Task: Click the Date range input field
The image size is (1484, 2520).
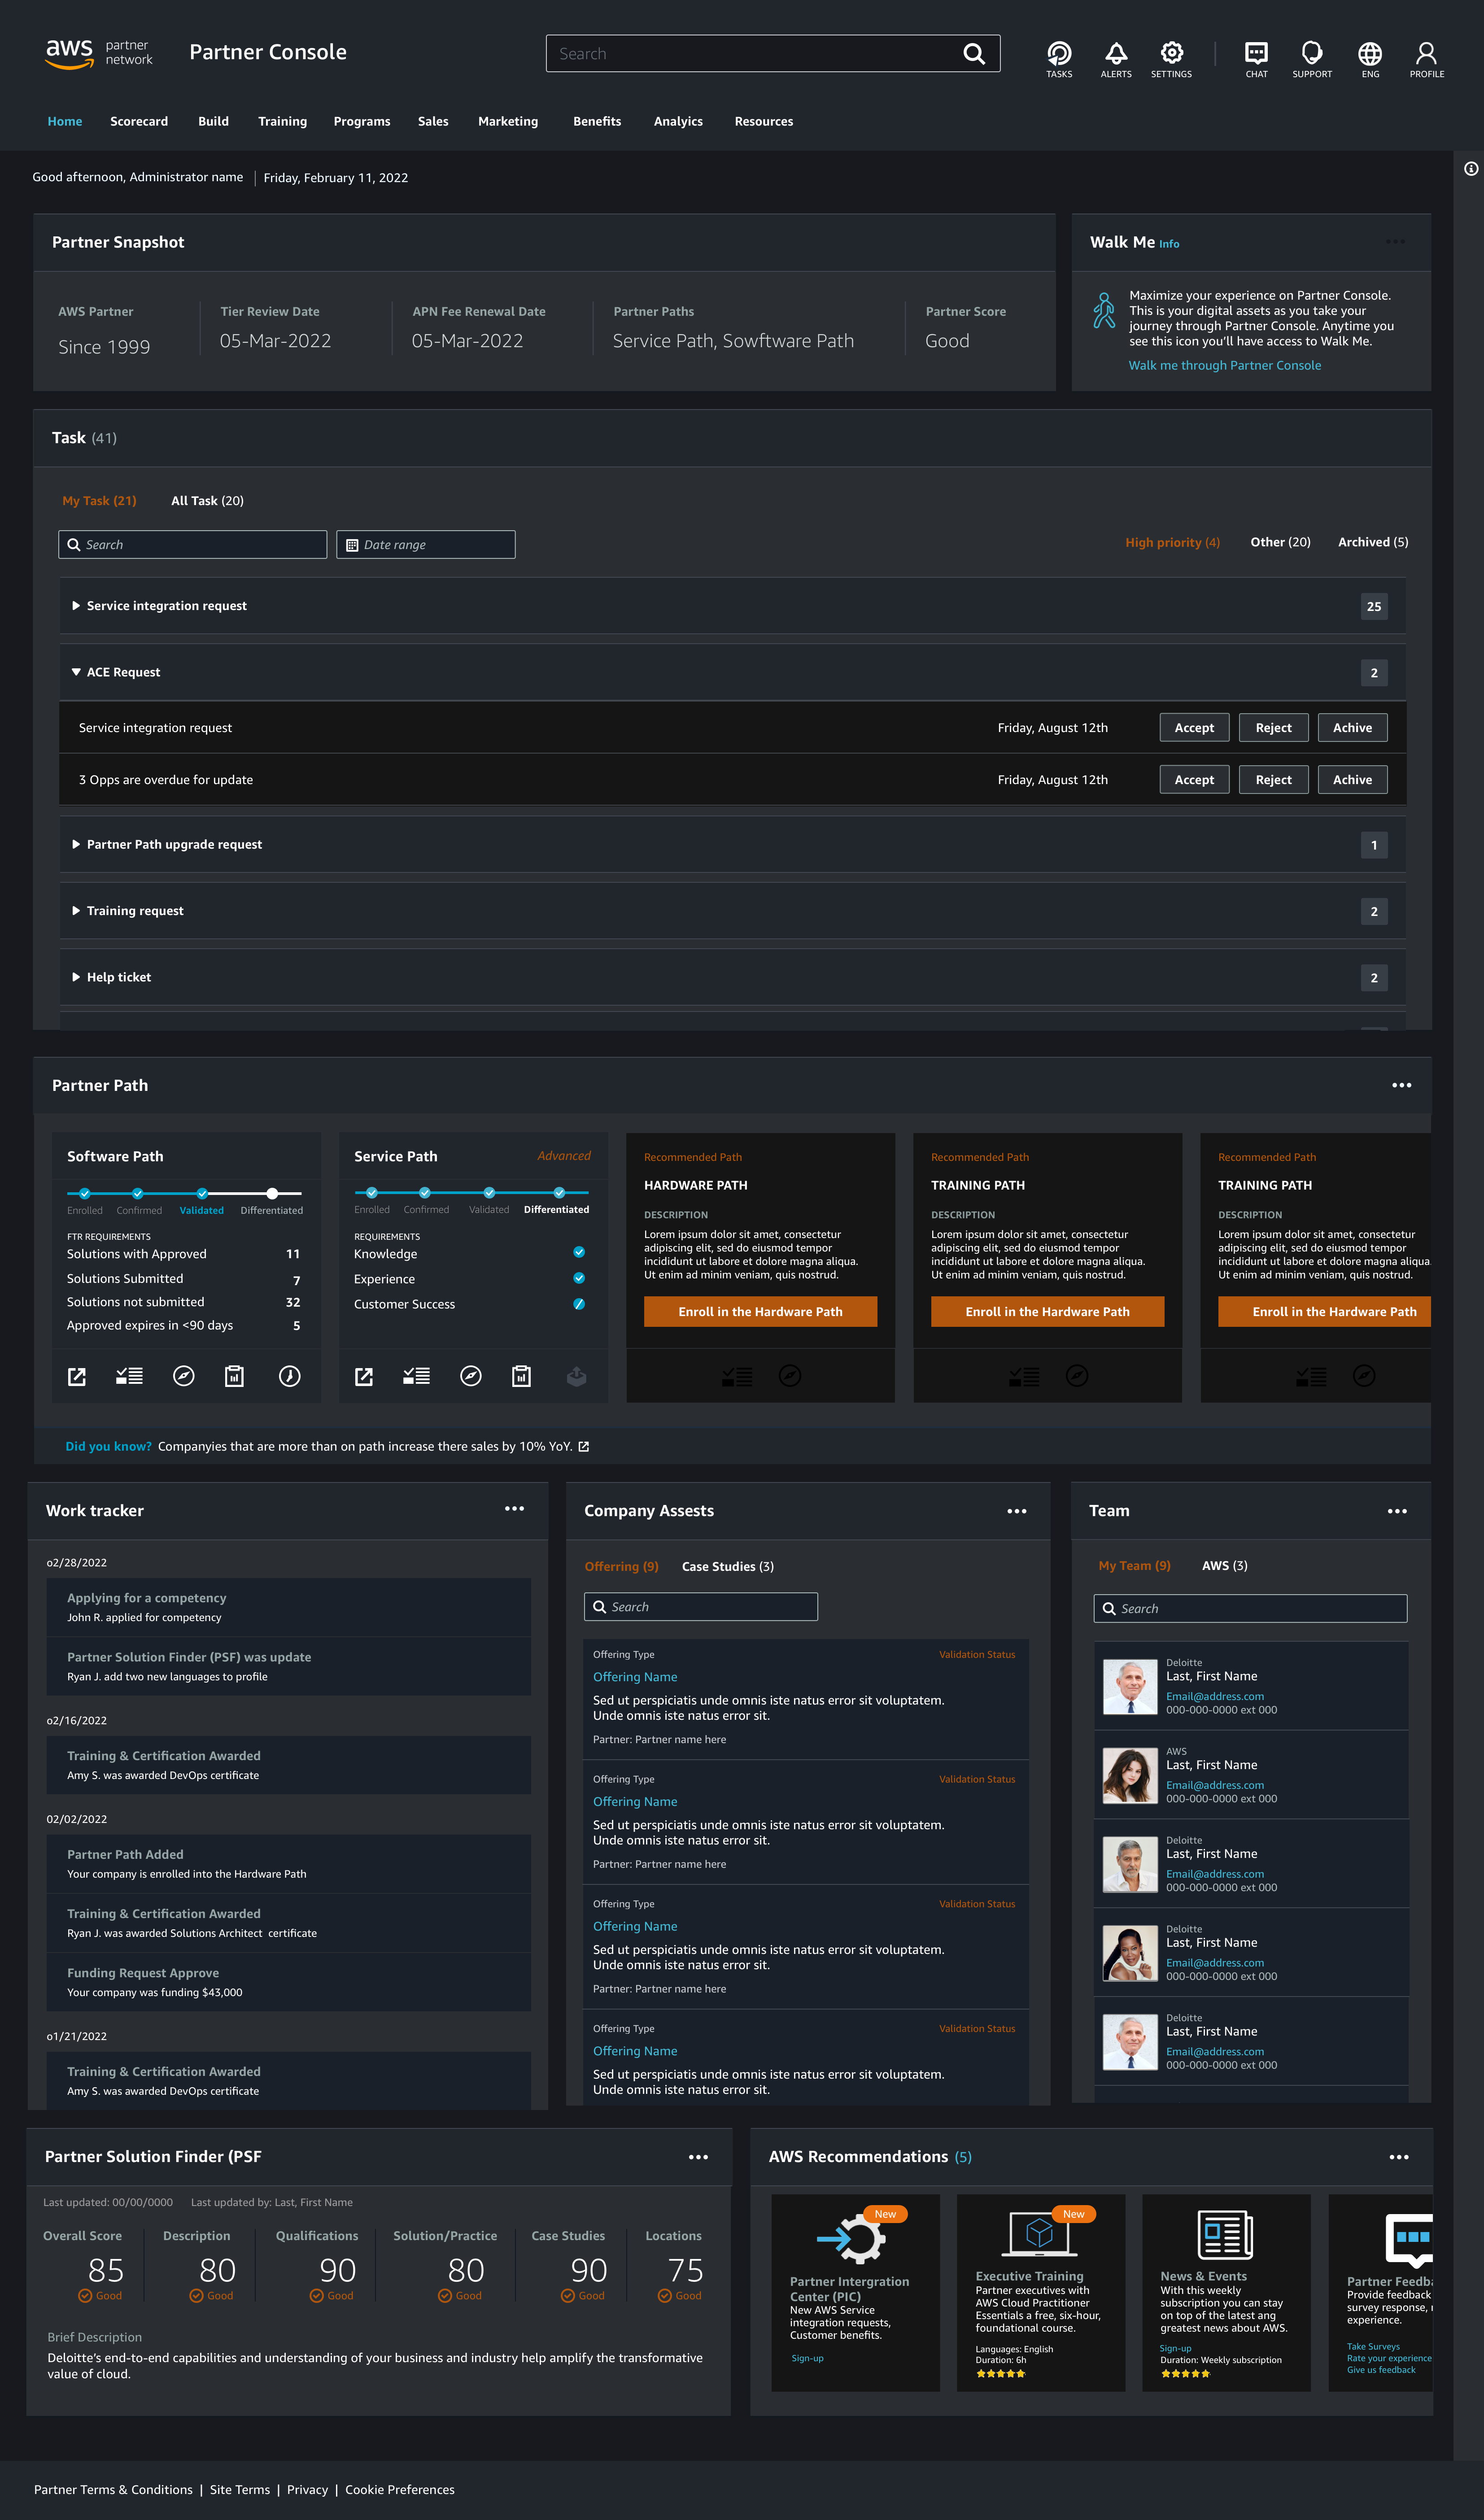Action: (x=426, y=545)
